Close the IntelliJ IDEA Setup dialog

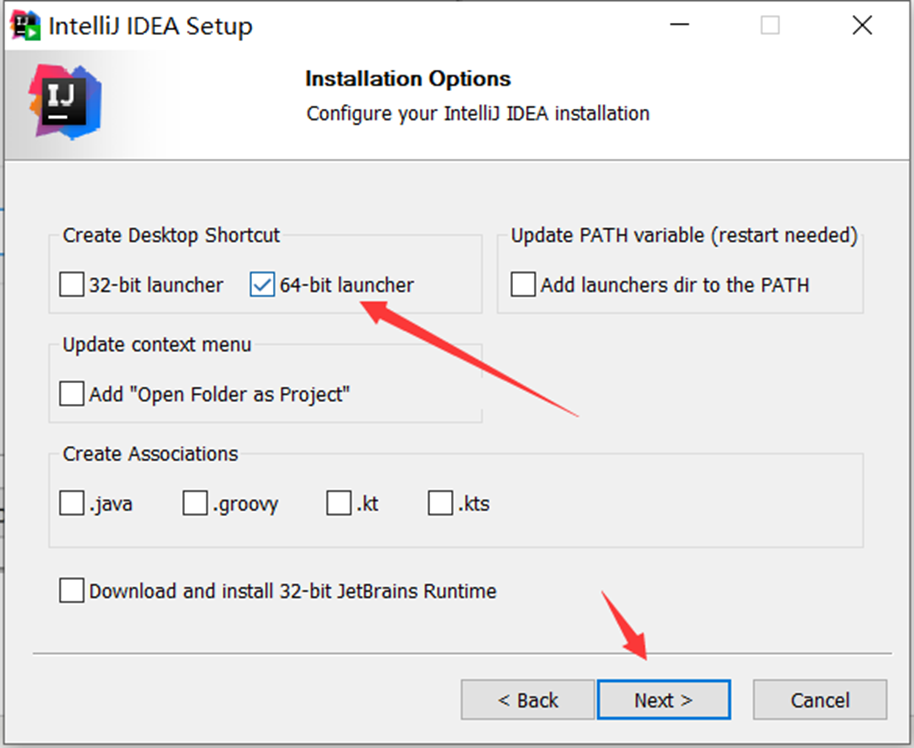[x=861, y=26]
